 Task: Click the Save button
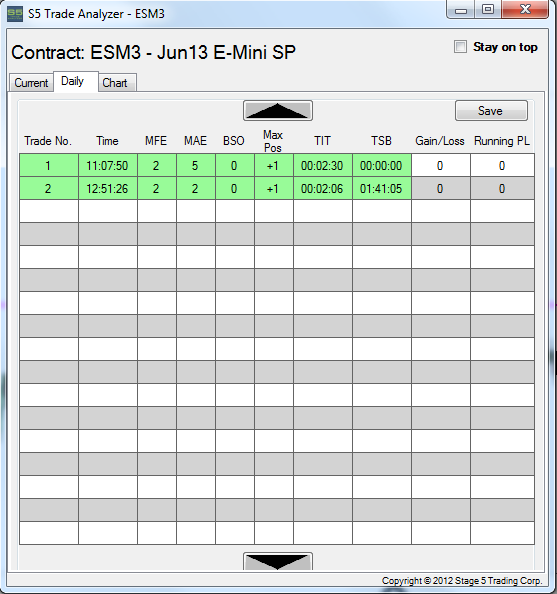tap(491, 111)
